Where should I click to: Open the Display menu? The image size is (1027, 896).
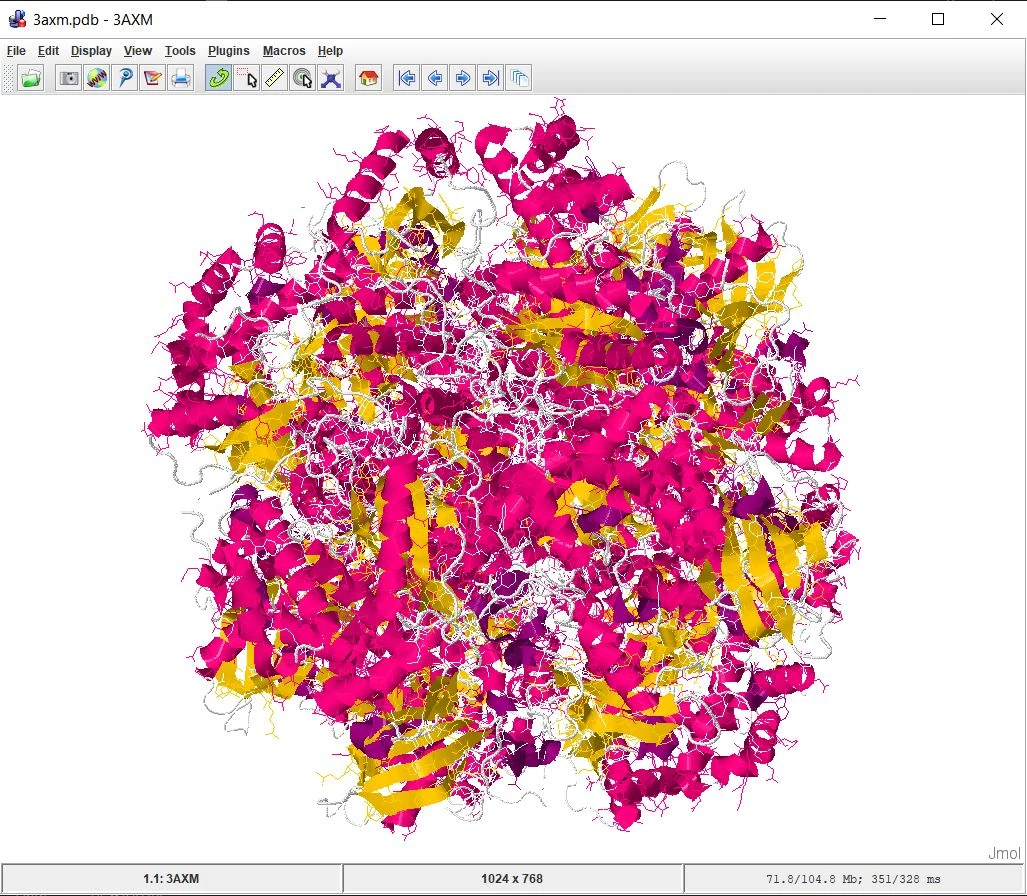click(91, 50)
